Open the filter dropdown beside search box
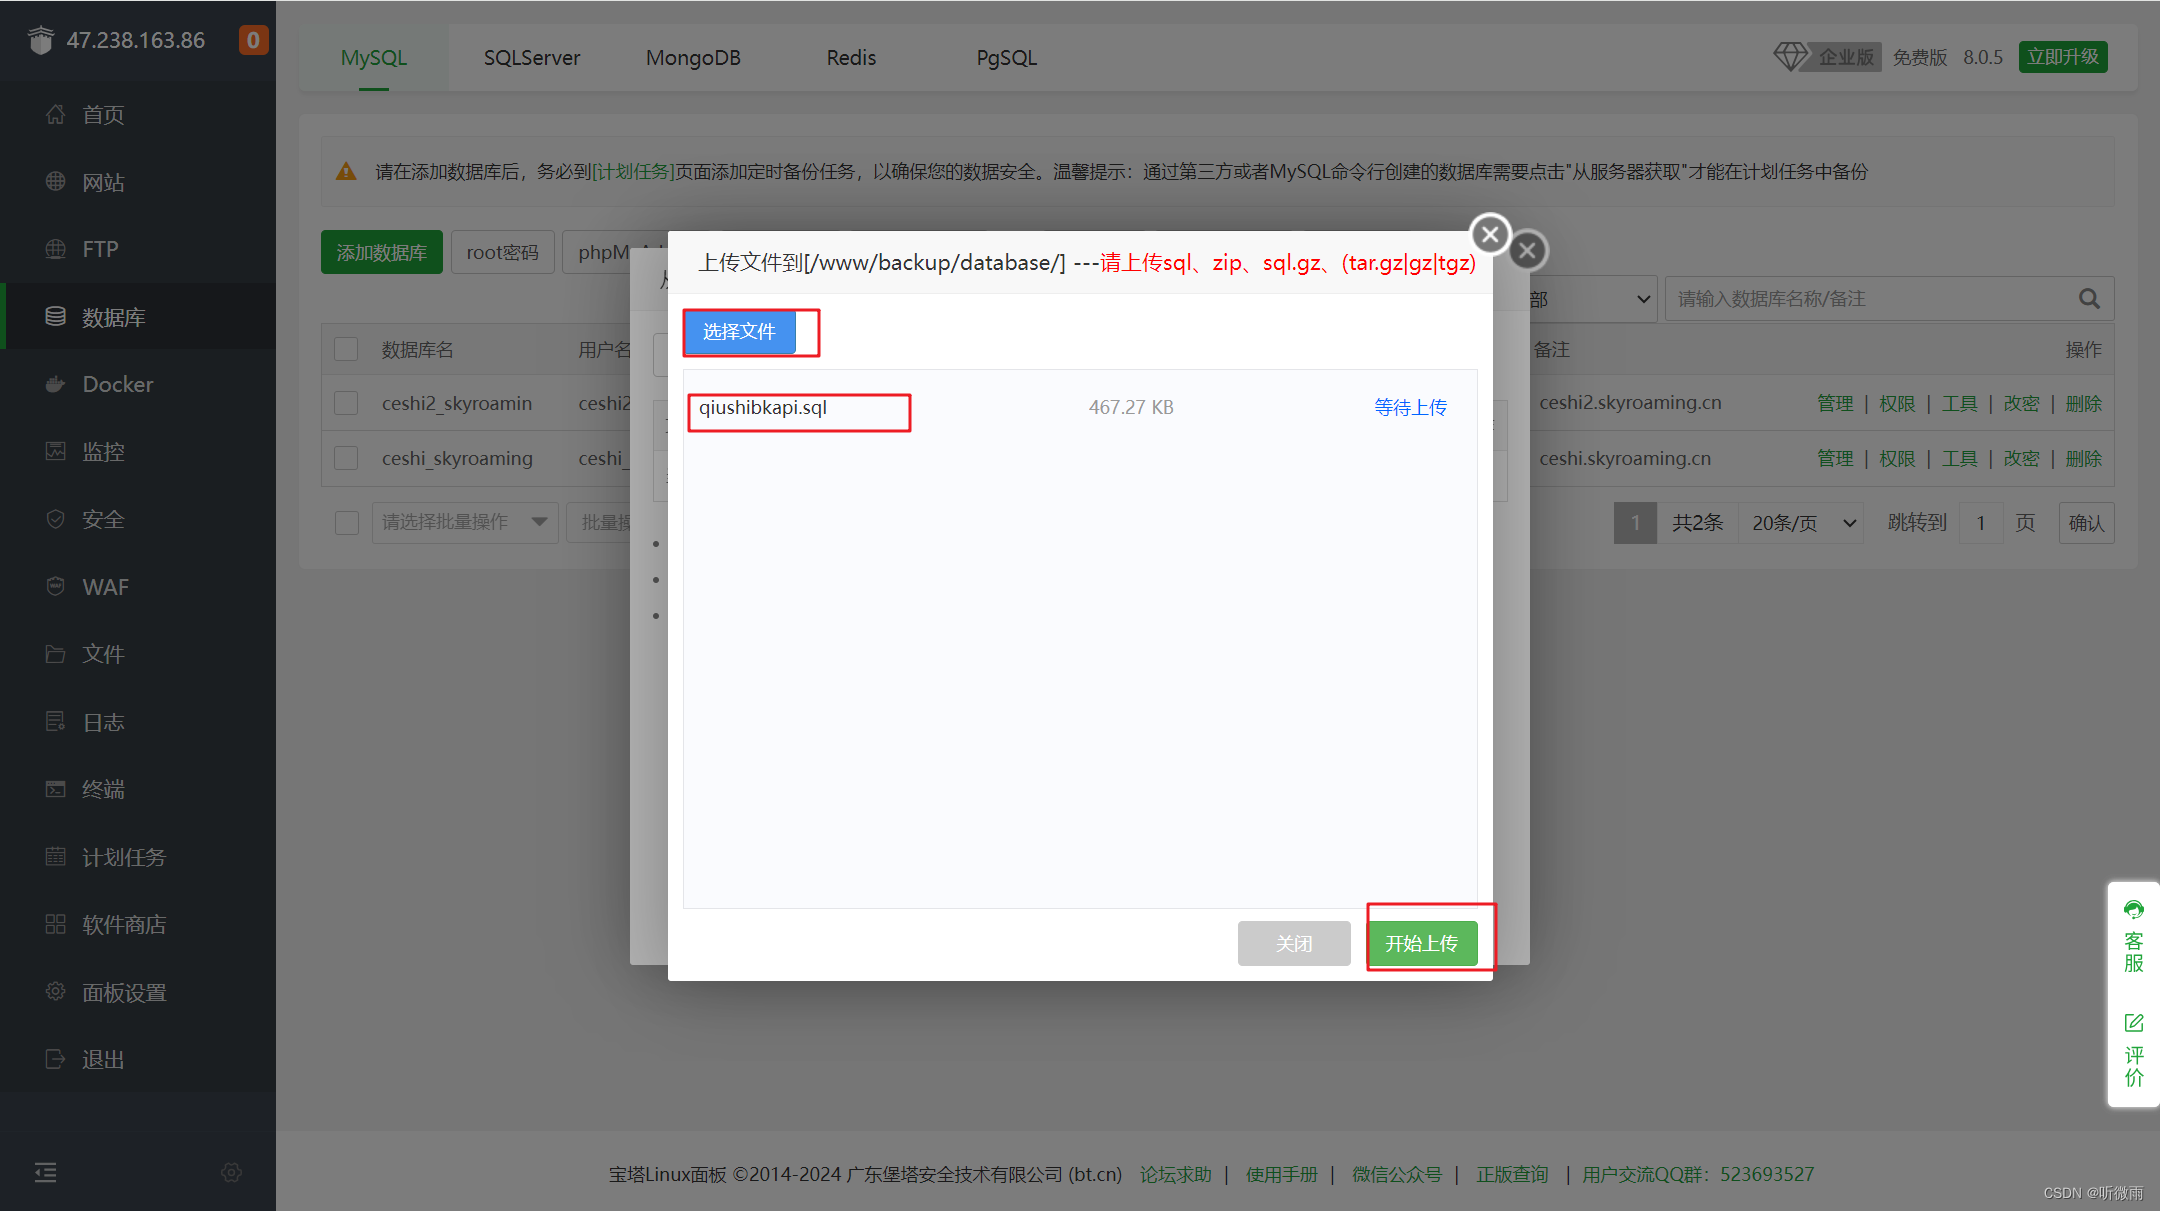Screen dimensions: 2160x1211 [1590, 299]
